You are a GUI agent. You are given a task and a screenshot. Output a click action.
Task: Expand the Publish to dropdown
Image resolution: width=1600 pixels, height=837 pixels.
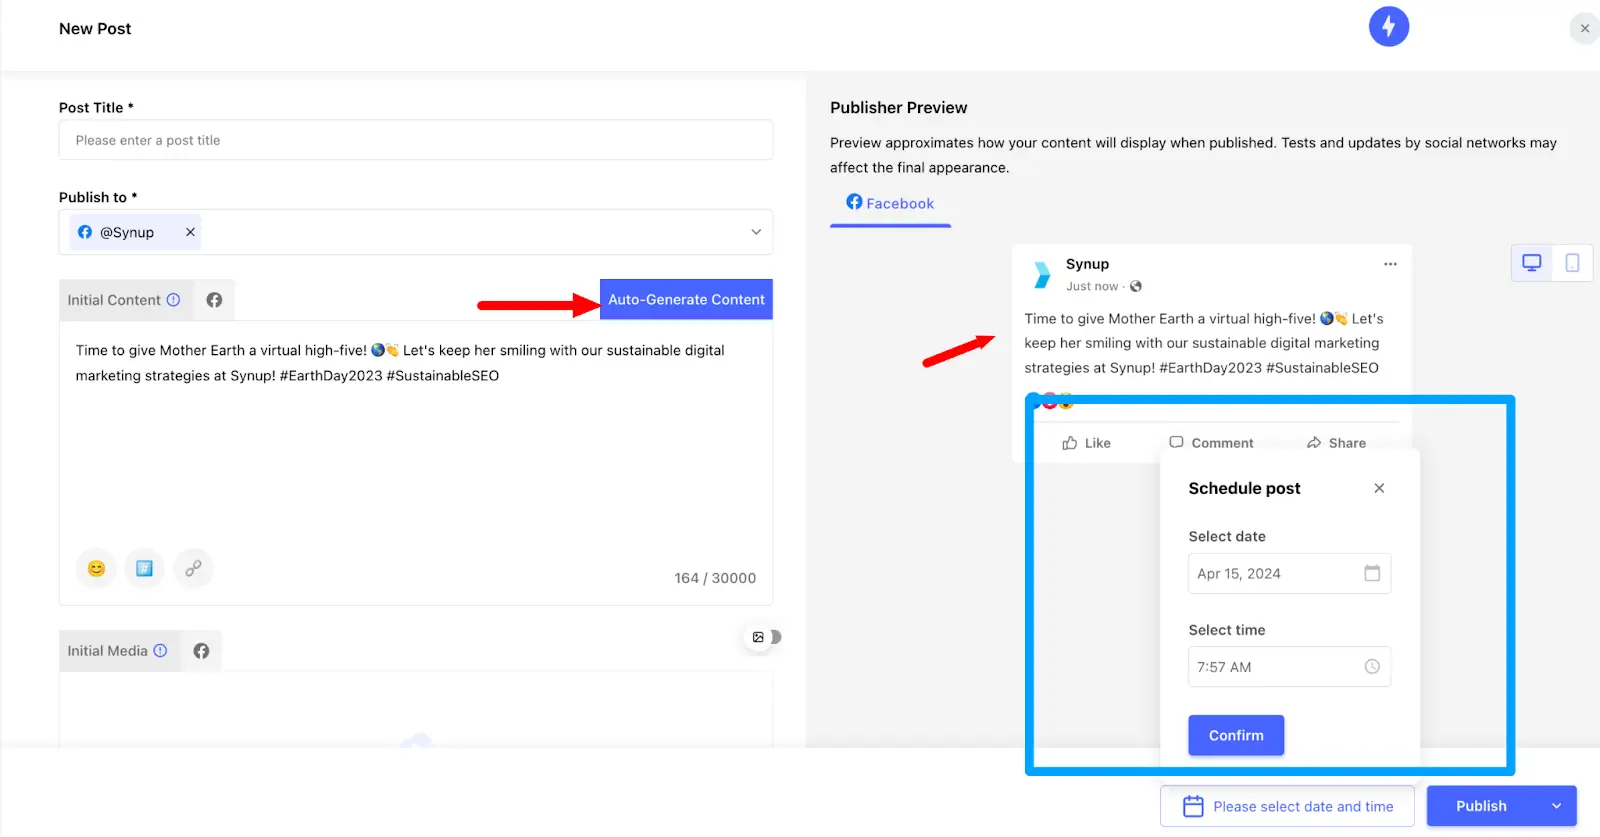(x=756, y=232)
